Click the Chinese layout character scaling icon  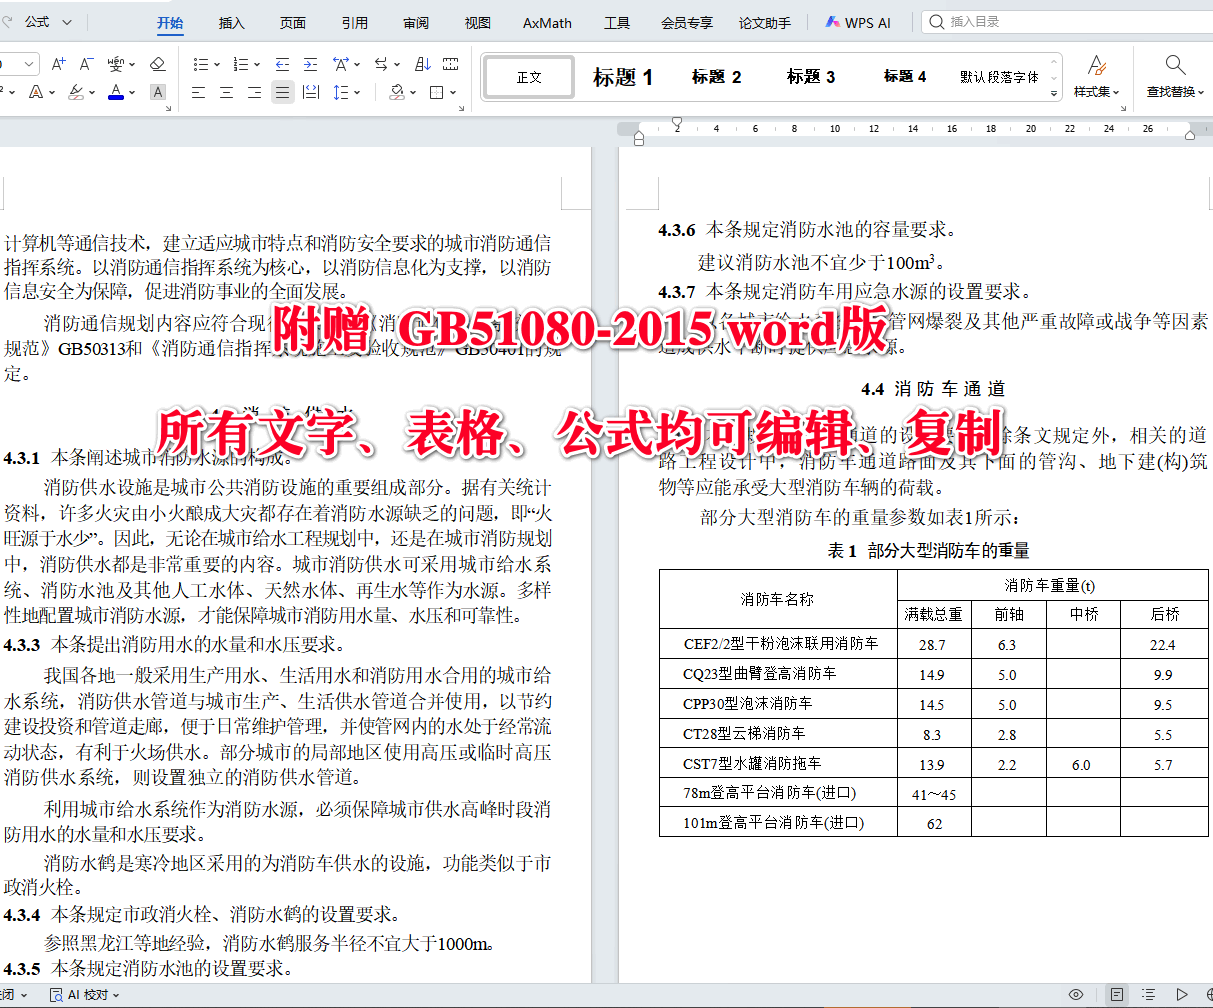pos(341,64)
